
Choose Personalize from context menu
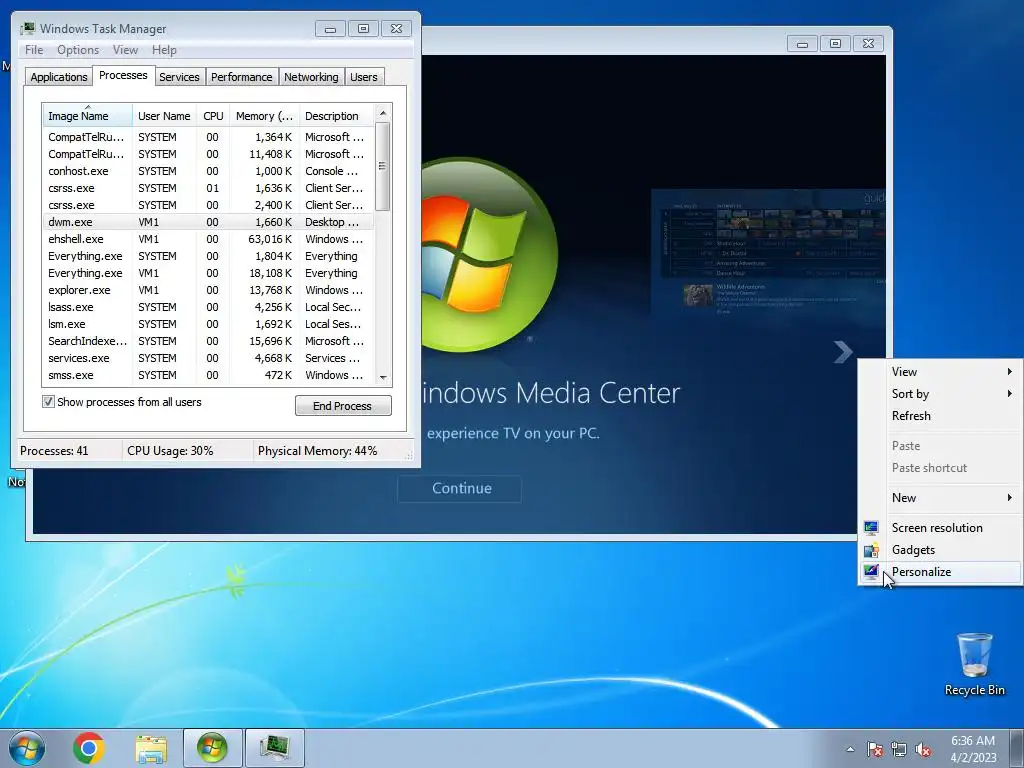[940, 571]
